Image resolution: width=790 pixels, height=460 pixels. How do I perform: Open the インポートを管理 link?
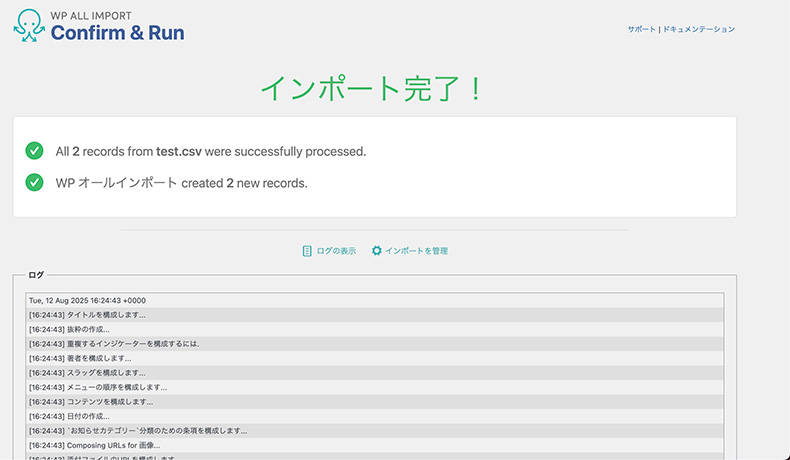click(417, 251)
